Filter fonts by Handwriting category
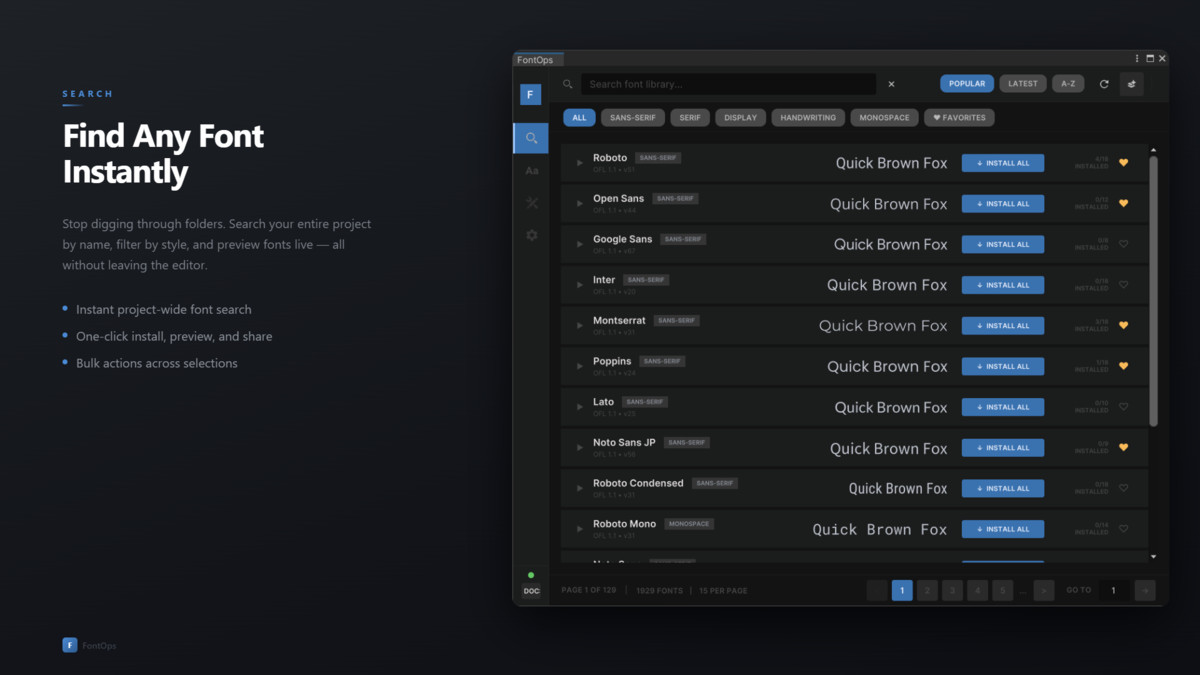 (x=808, y=118)
